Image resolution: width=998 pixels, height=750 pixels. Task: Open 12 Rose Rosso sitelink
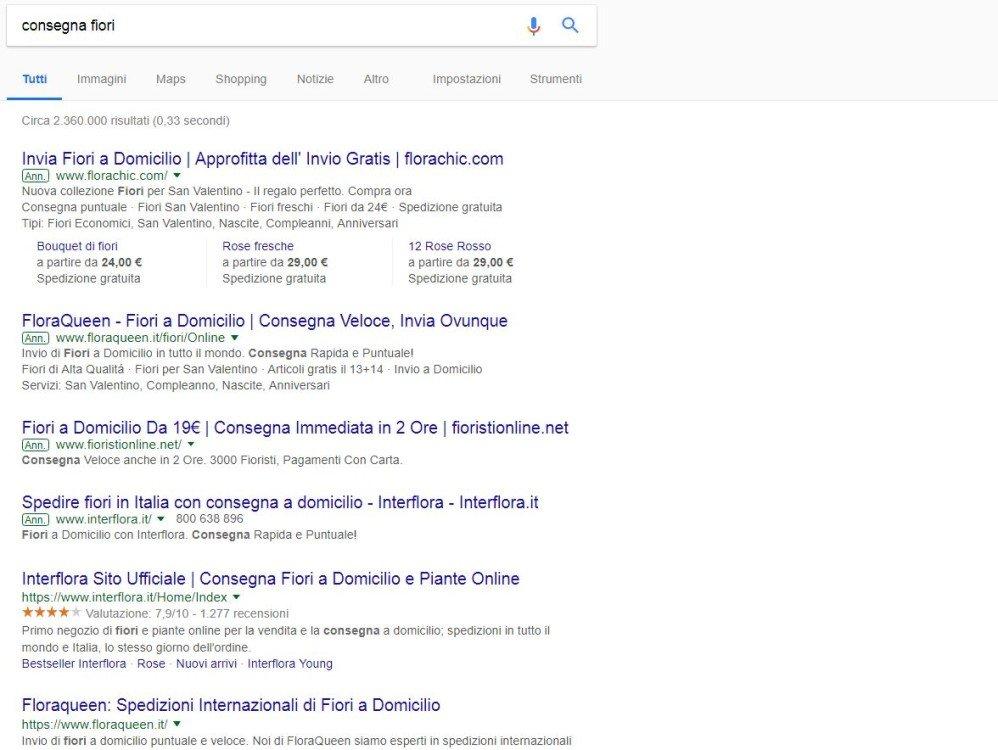(449, 246)
